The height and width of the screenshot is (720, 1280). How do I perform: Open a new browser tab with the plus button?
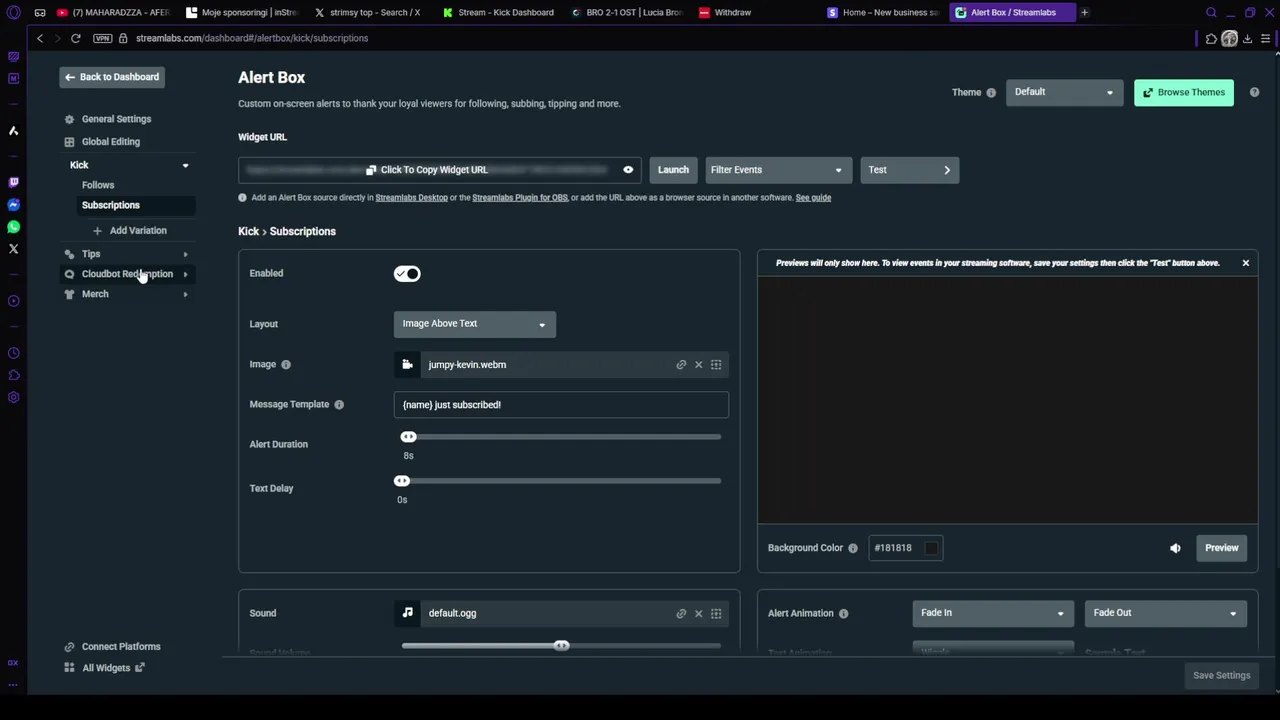[x=1084, y=13]
